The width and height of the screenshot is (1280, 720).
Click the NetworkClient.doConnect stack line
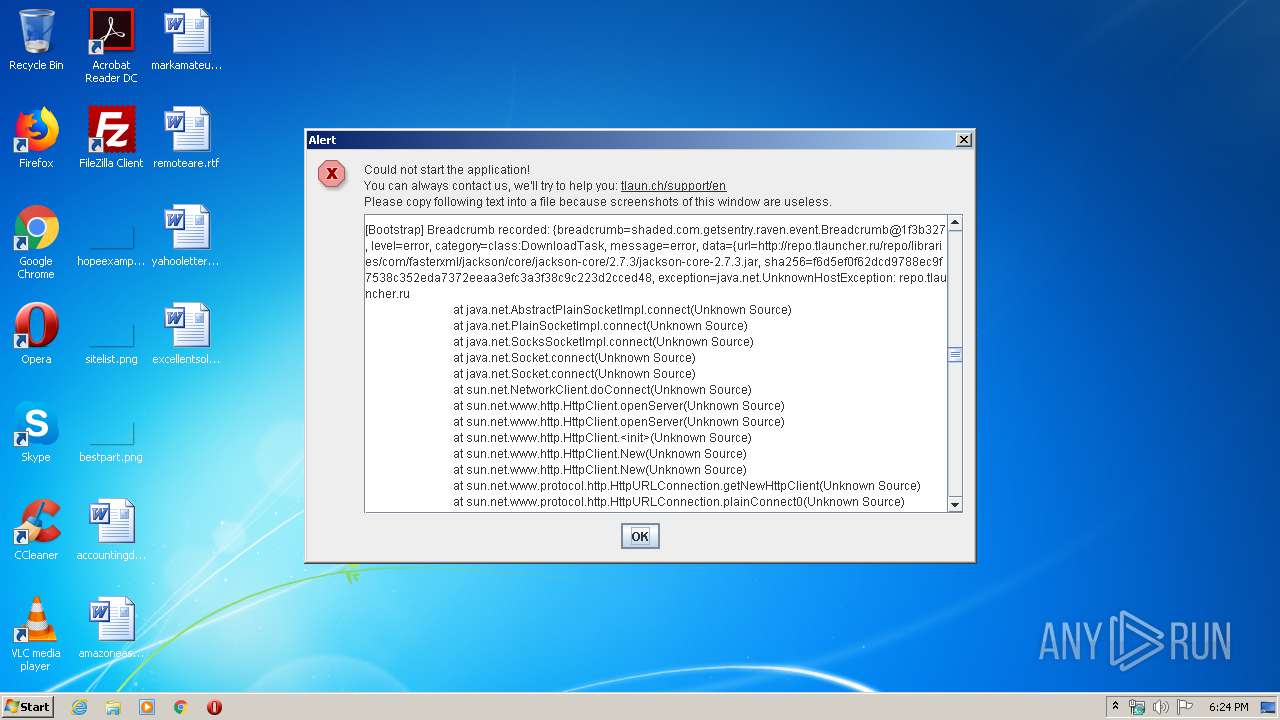[x=602, y=390]
